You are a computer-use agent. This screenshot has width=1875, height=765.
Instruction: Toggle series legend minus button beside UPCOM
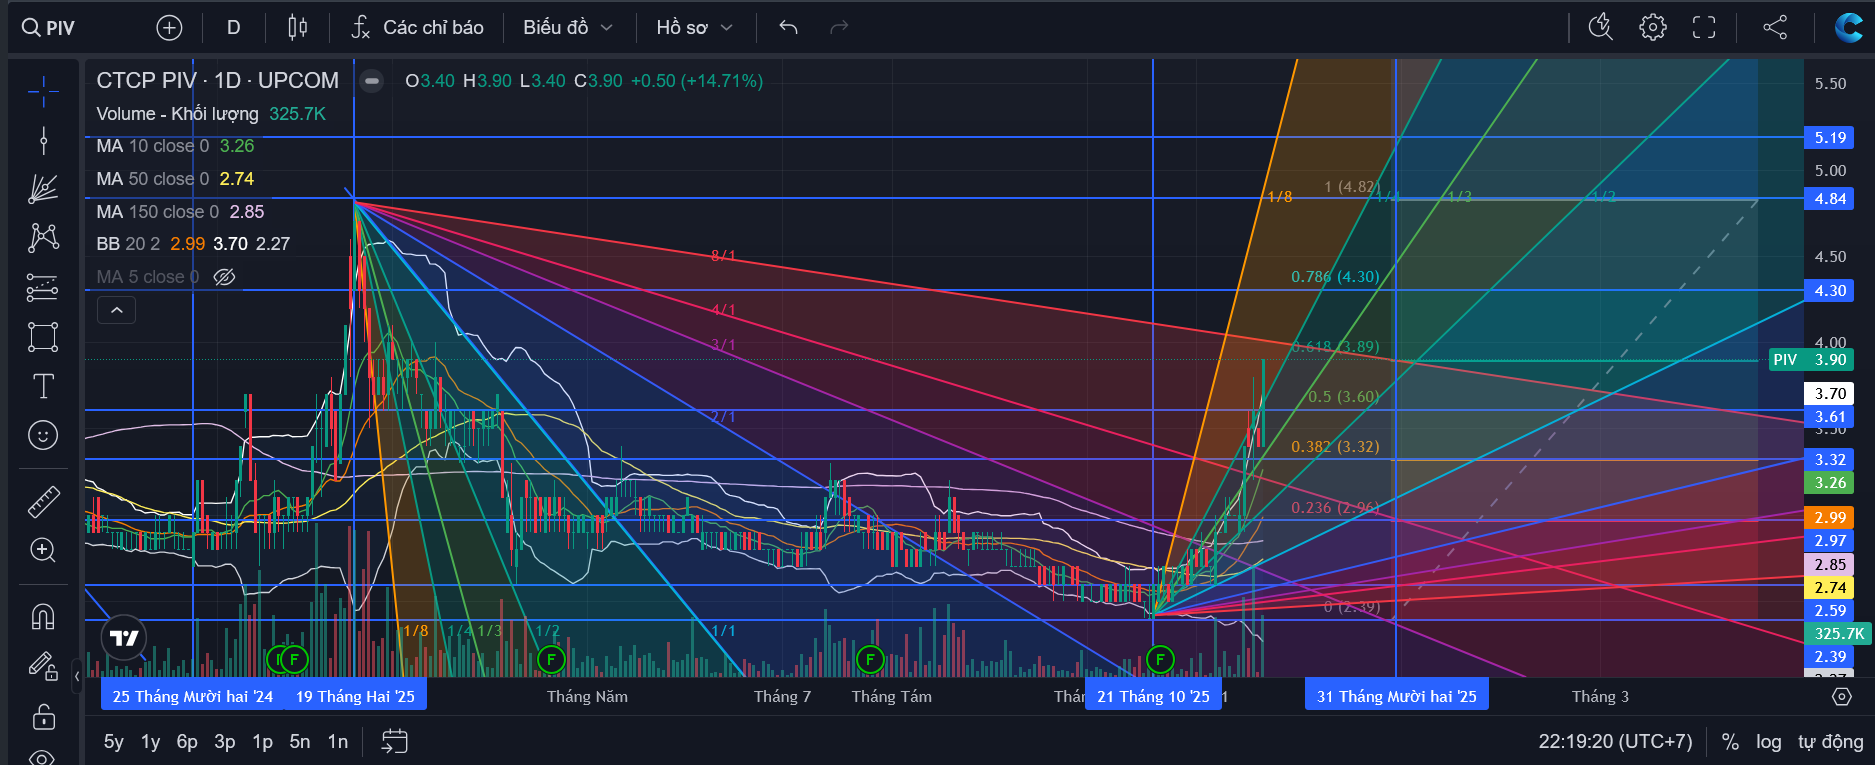click(371, 81)
